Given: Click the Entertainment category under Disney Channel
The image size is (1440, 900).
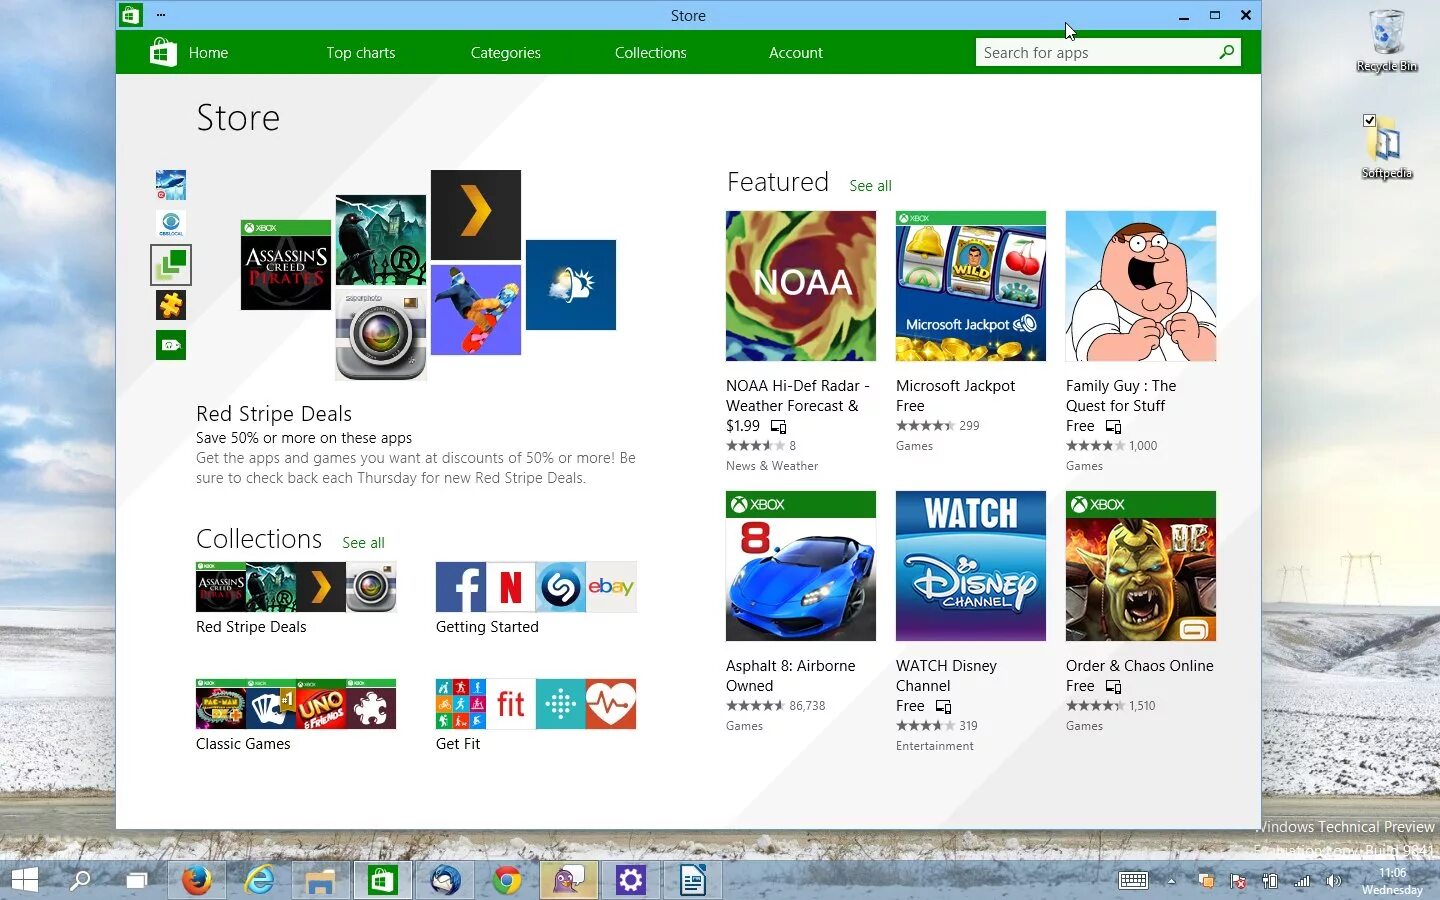Looking at the screenshot, I should tap(935, 746).
